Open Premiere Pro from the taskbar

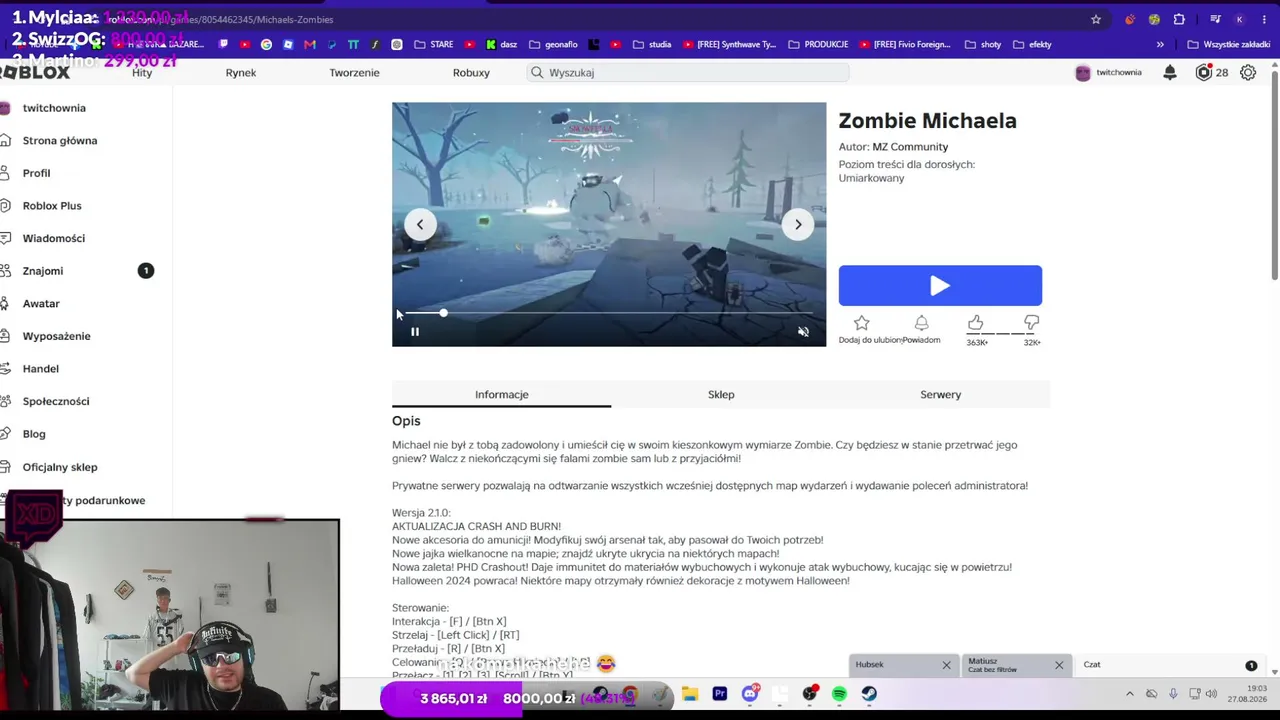[719, 694]
